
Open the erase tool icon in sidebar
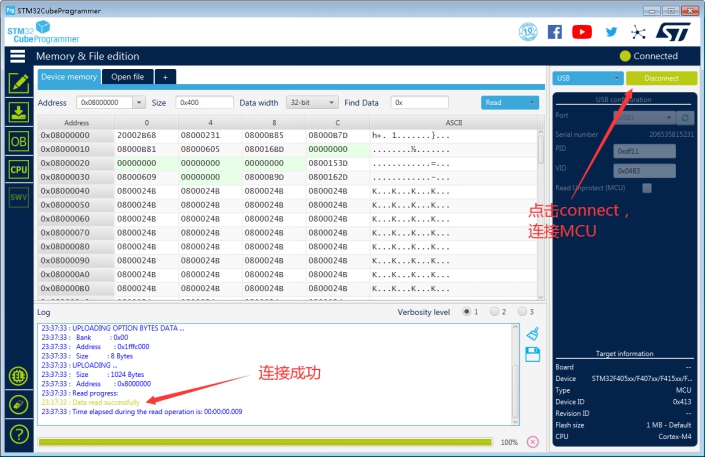(18, 404)
